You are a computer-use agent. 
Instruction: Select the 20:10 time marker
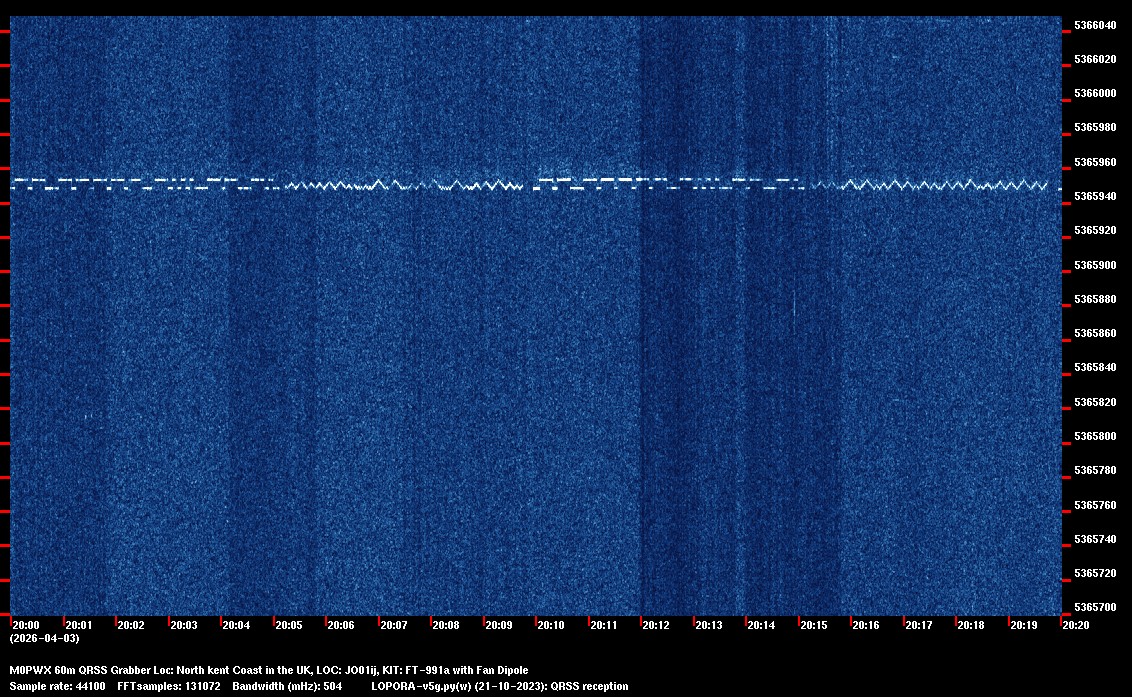click(551, 625)
